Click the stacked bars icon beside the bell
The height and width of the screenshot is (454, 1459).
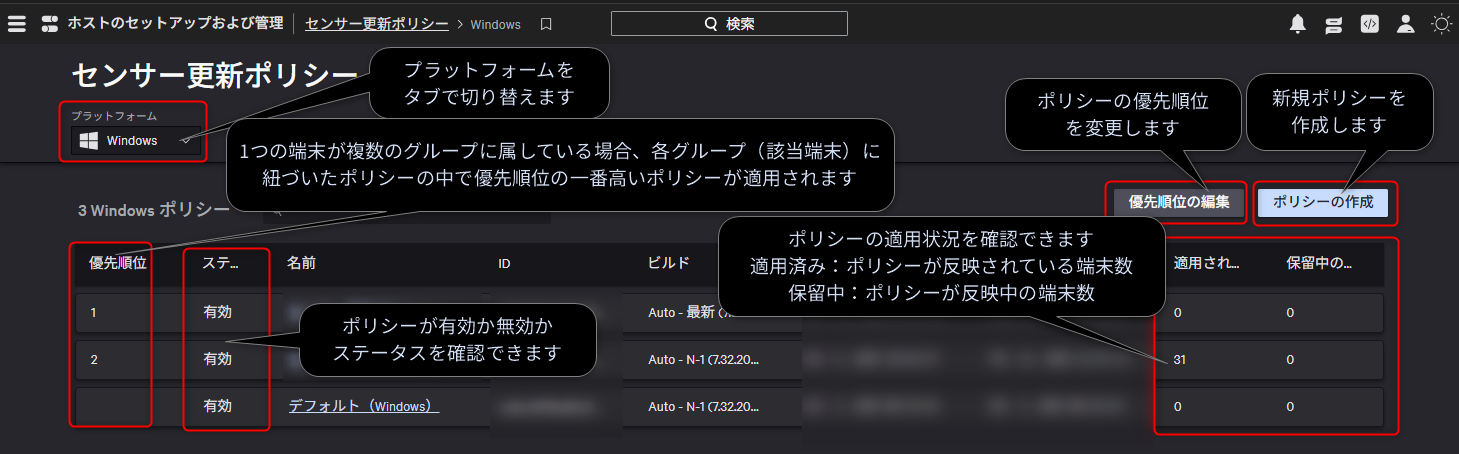coord(1333,24)
